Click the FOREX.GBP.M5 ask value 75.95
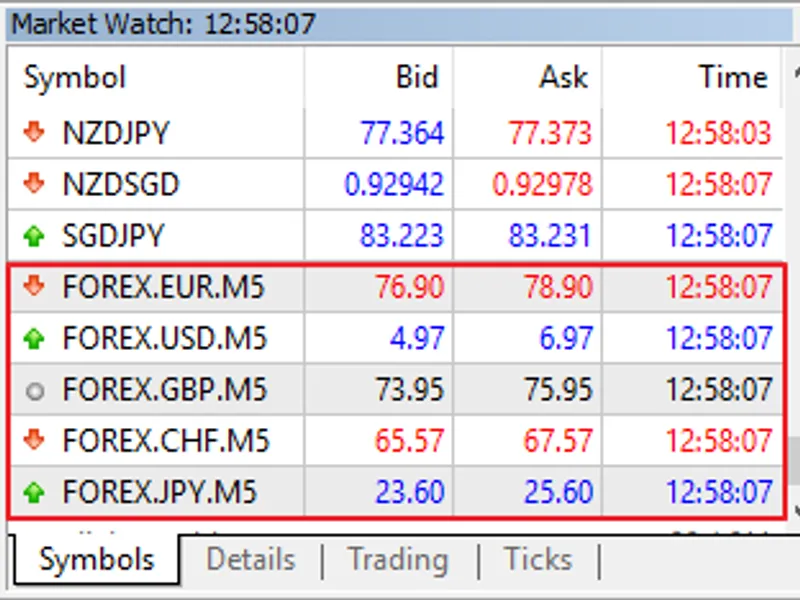 click(558, 390)
